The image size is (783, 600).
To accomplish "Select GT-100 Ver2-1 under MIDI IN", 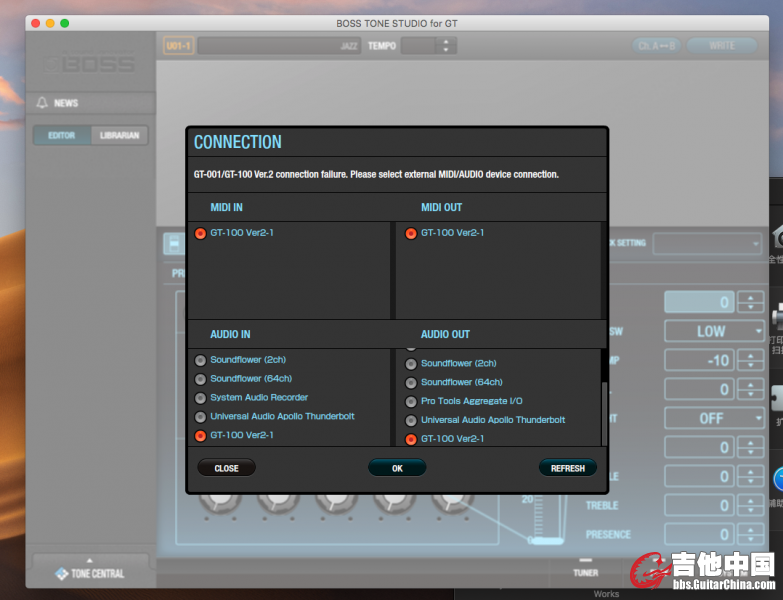I will click(x=200, y=233).
